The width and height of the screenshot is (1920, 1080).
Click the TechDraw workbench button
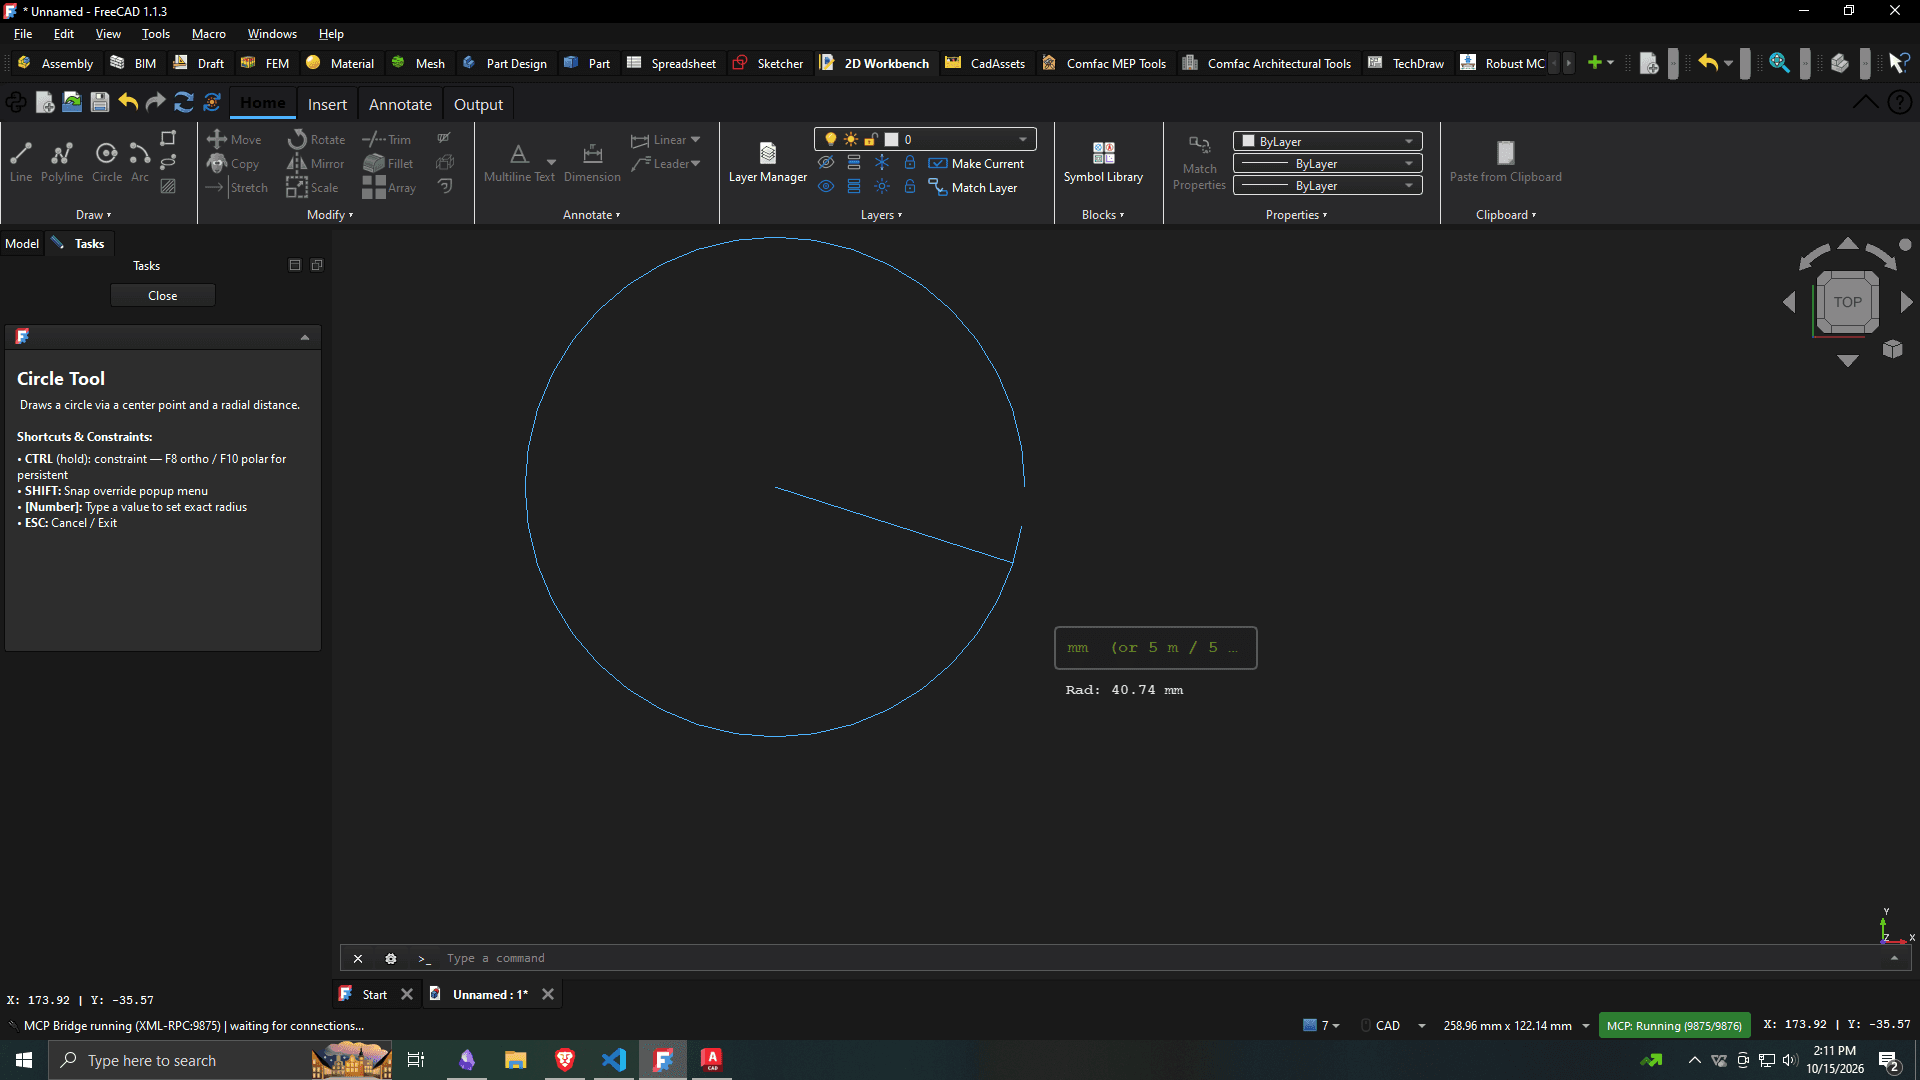coord(1406,63)
